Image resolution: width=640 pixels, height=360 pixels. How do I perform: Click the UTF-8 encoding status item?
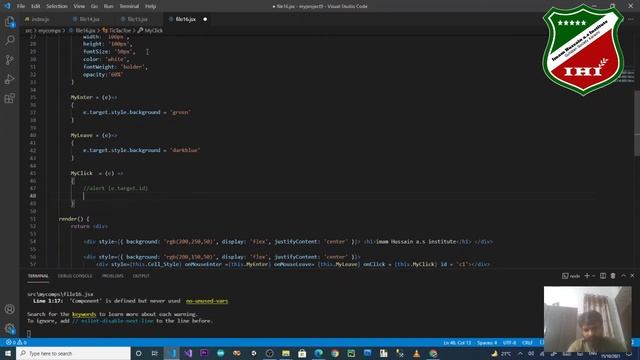(x=510, y=342)
